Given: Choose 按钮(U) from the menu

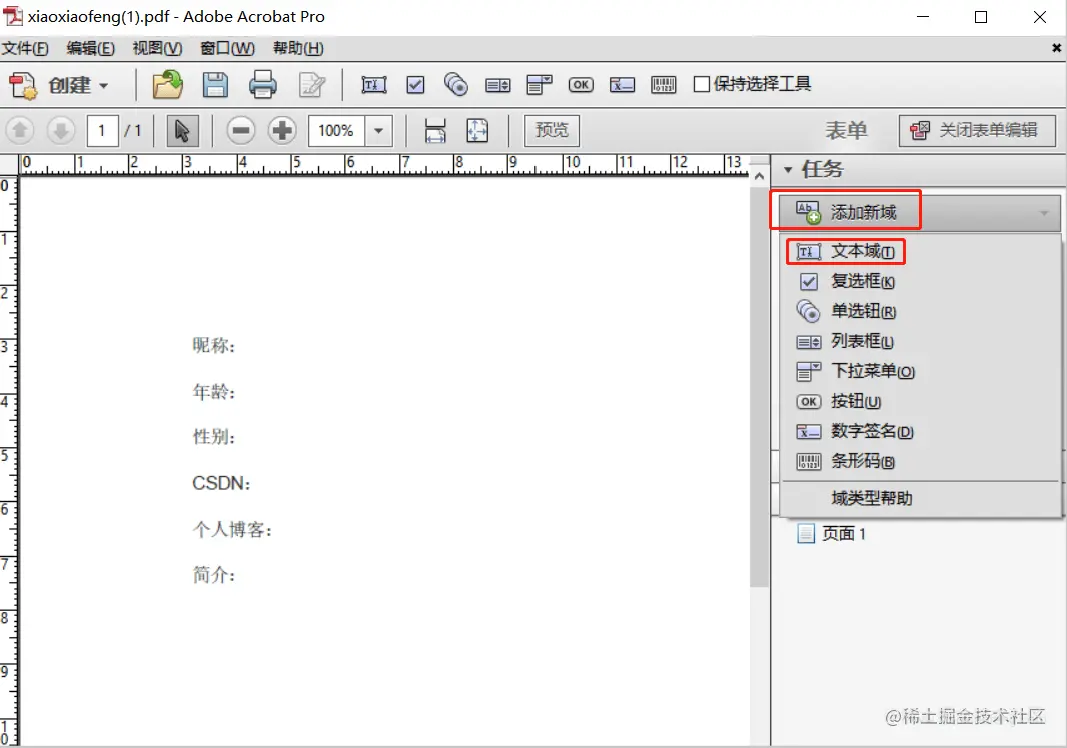Looking at the screenshot, I should click(921, 401).
